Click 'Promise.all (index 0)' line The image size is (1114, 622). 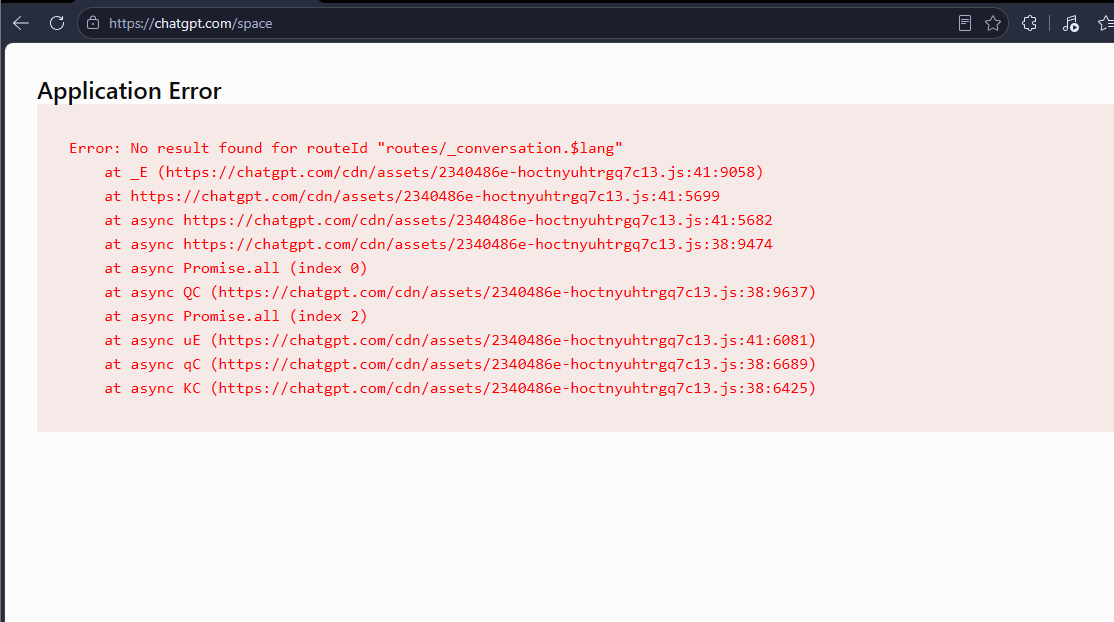pyautogui.click(x=236, y=268)
